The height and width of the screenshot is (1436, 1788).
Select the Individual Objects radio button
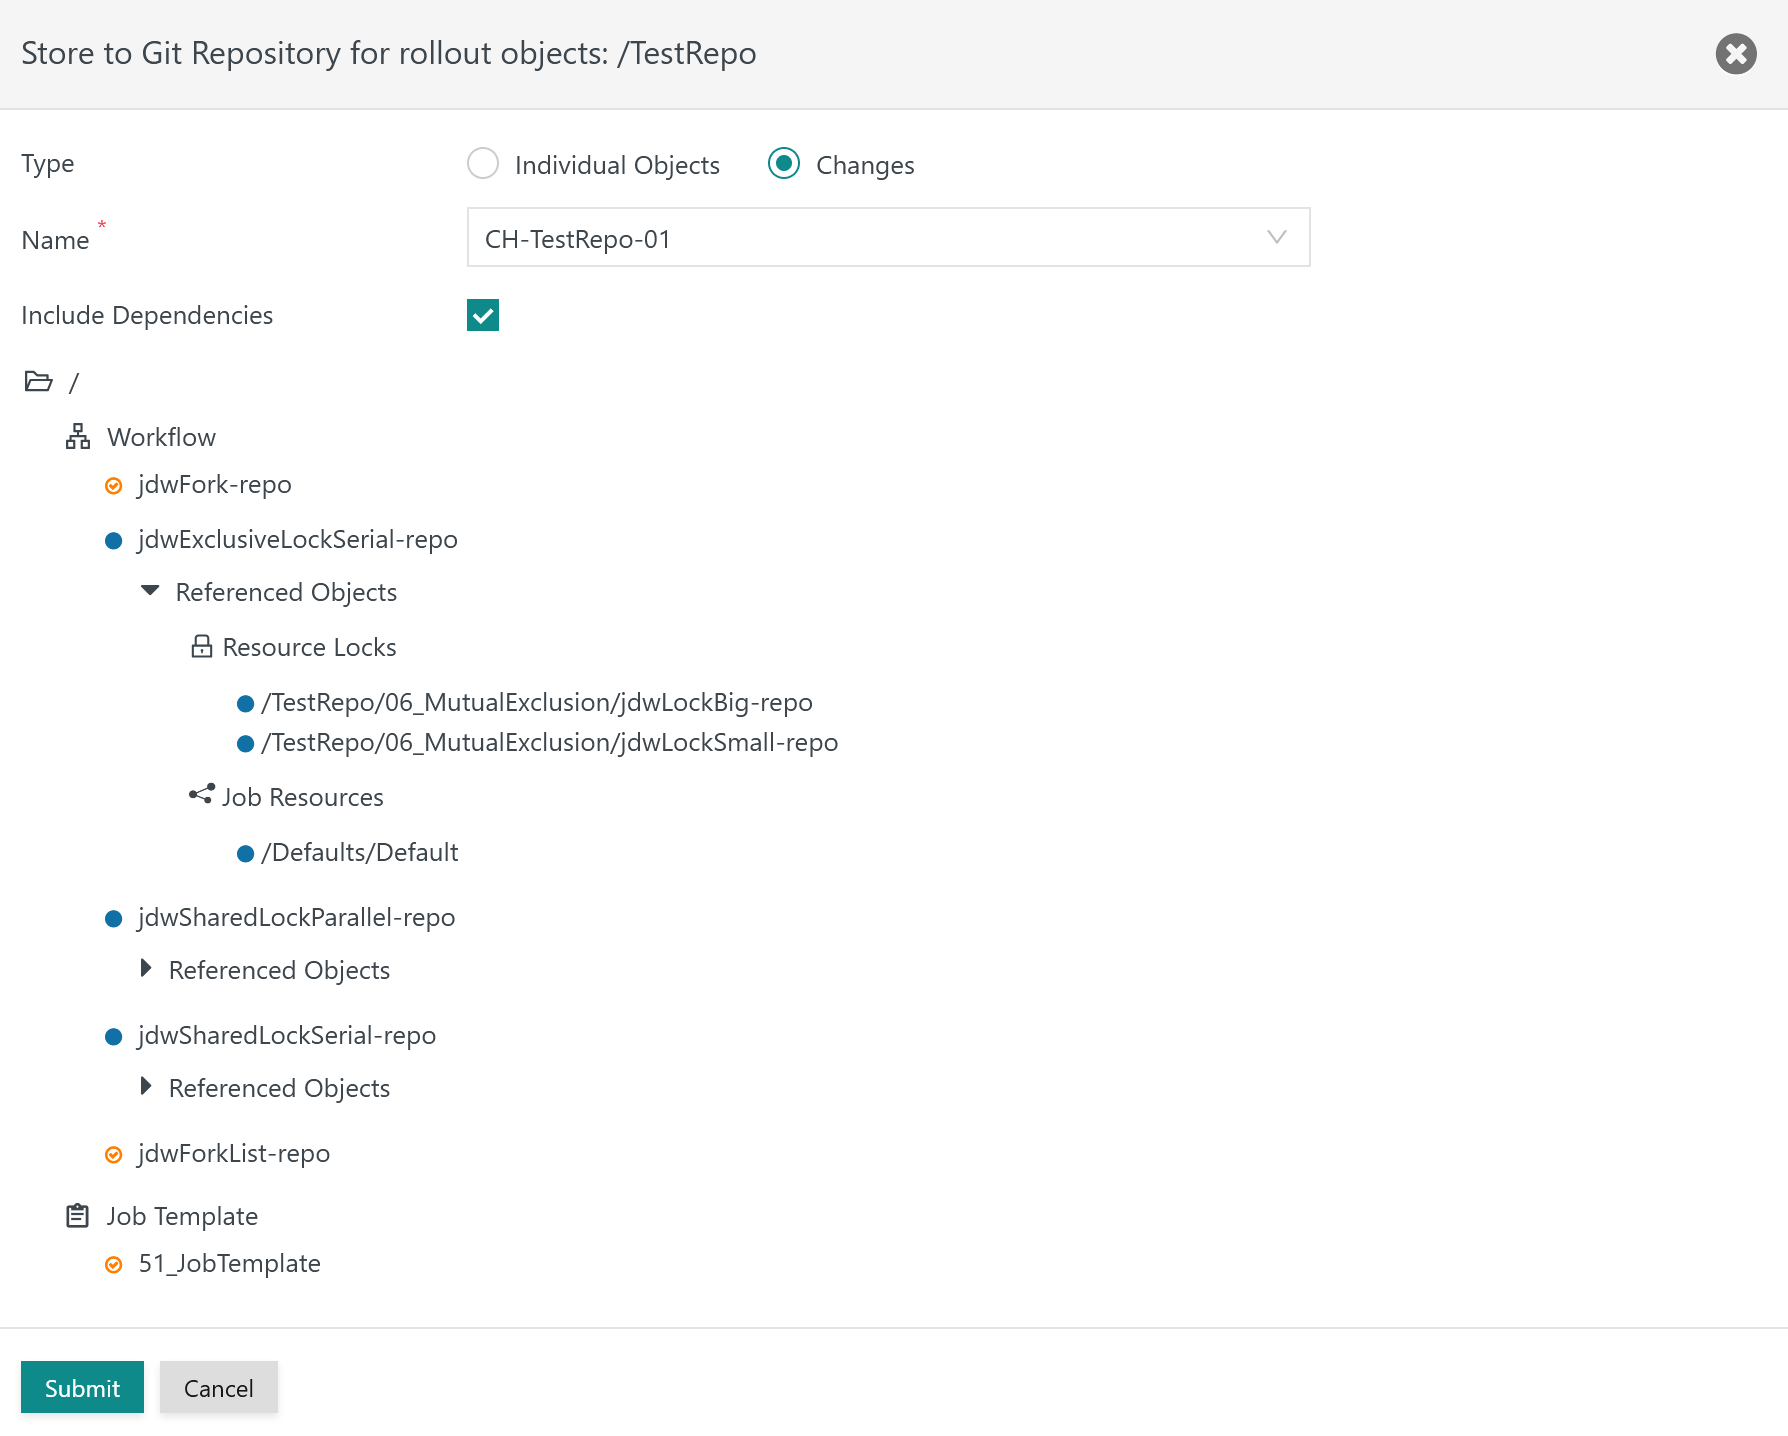tap(483, 163)
